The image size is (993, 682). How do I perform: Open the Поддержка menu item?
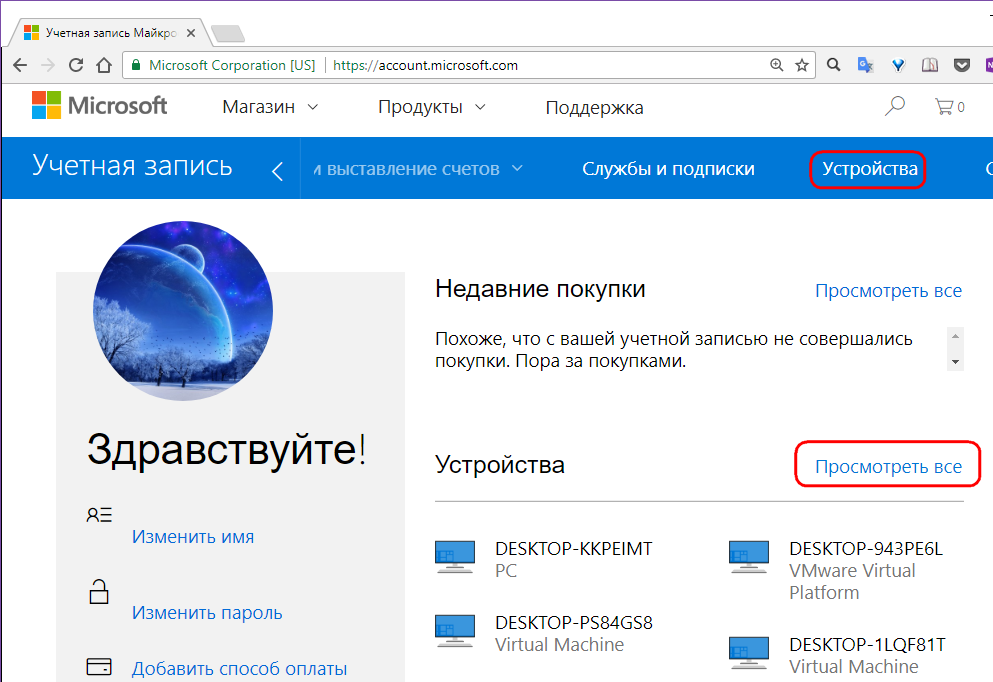click(594, 108)
